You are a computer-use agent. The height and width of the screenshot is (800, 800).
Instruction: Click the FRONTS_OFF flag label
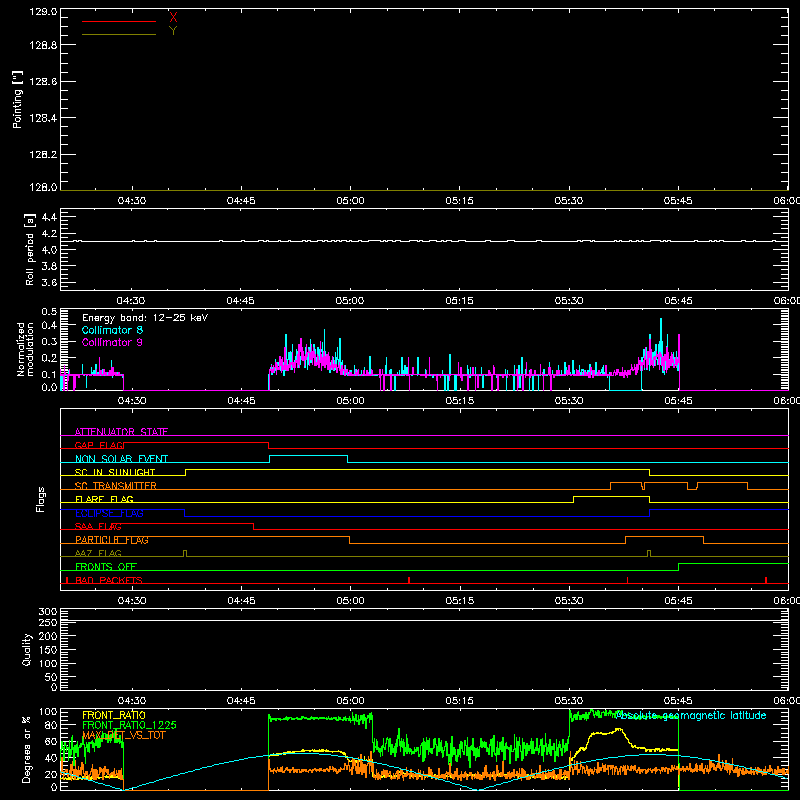click(106, 566)
